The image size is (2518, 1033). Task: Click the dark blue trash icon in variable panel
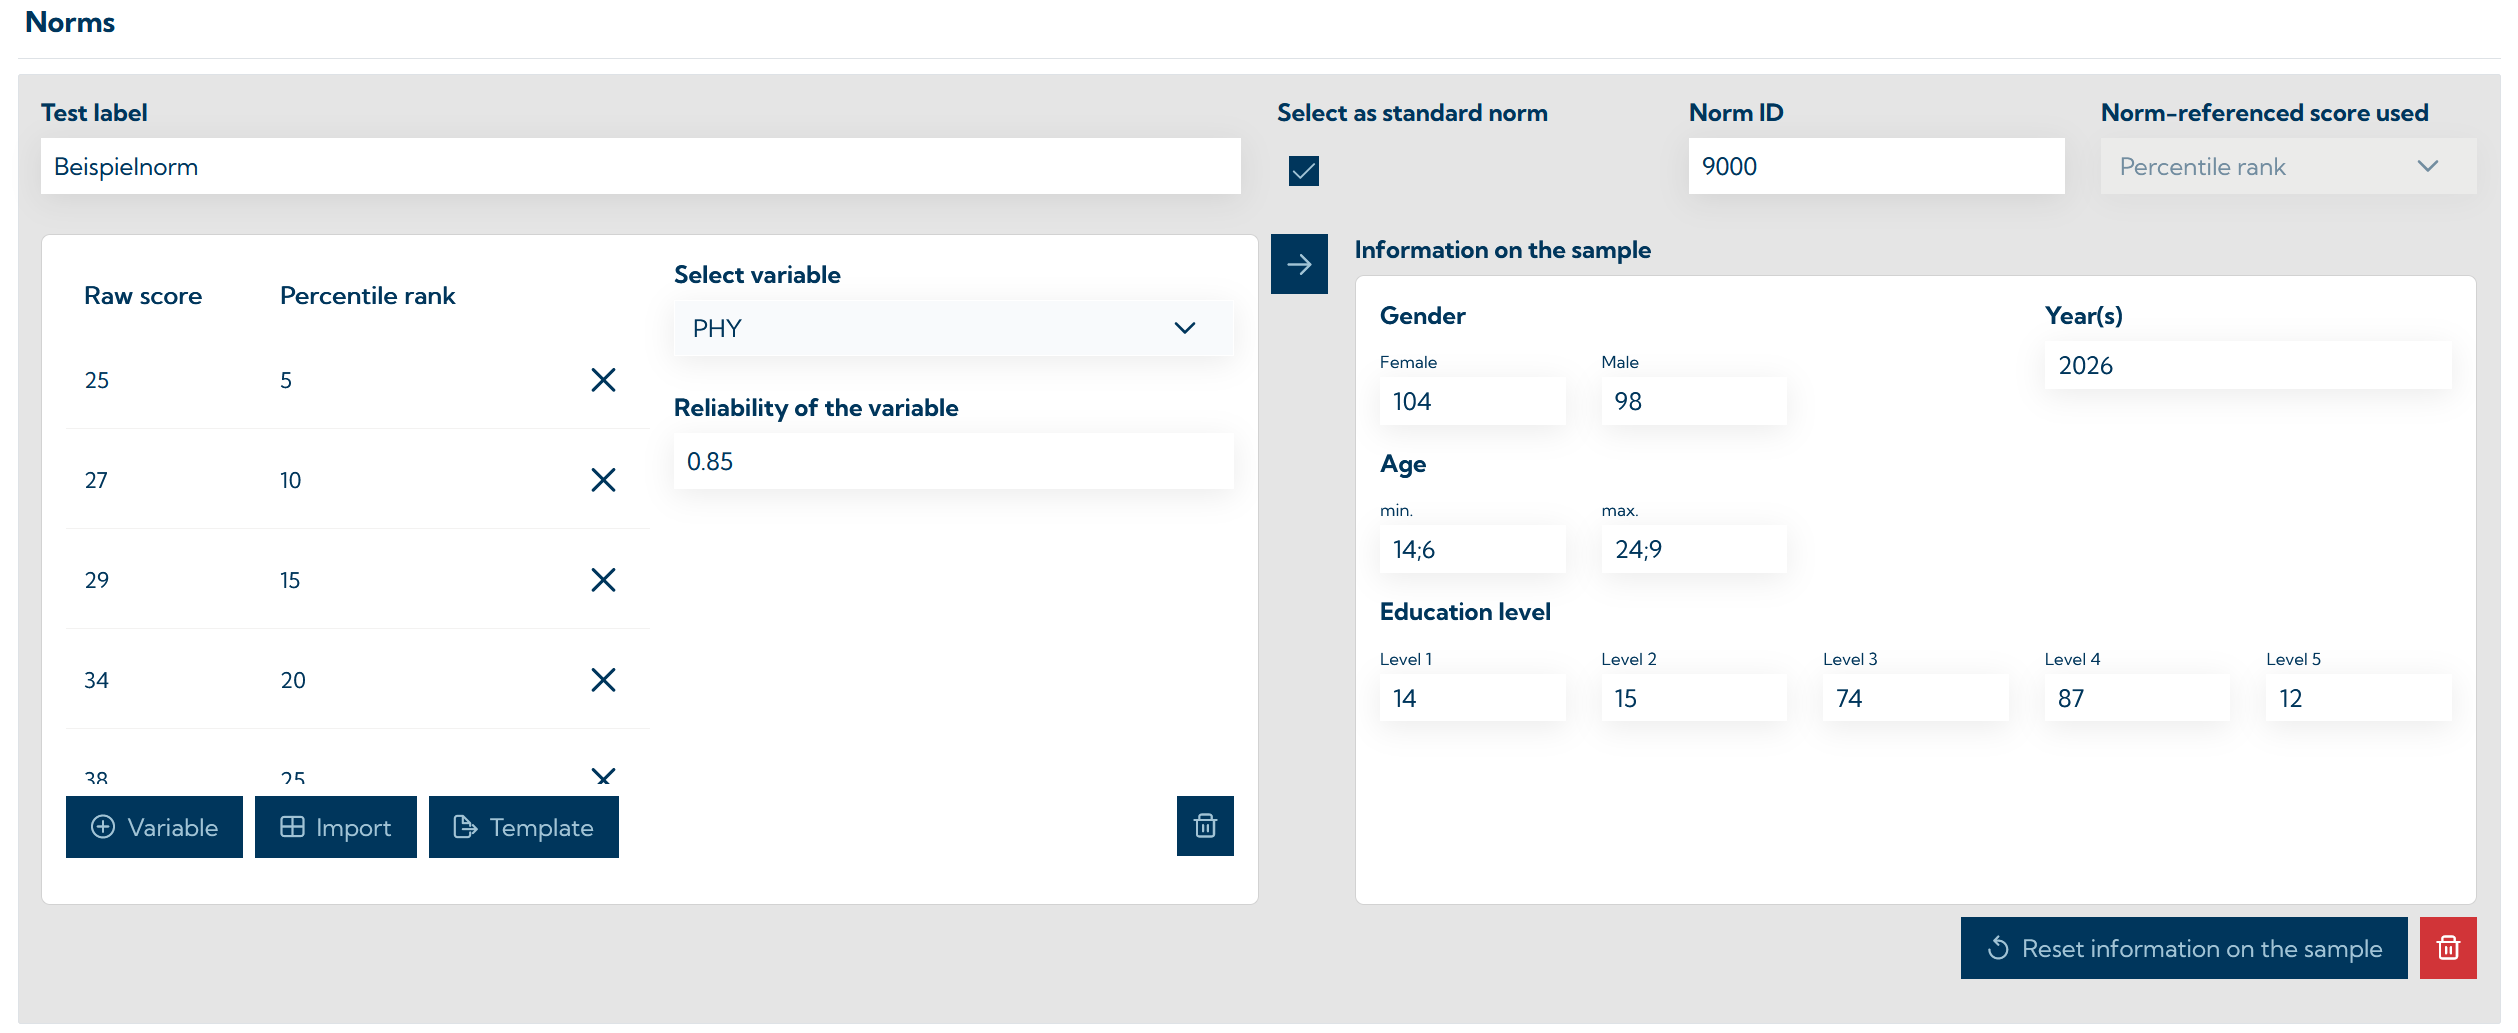tap(1205, 826)
